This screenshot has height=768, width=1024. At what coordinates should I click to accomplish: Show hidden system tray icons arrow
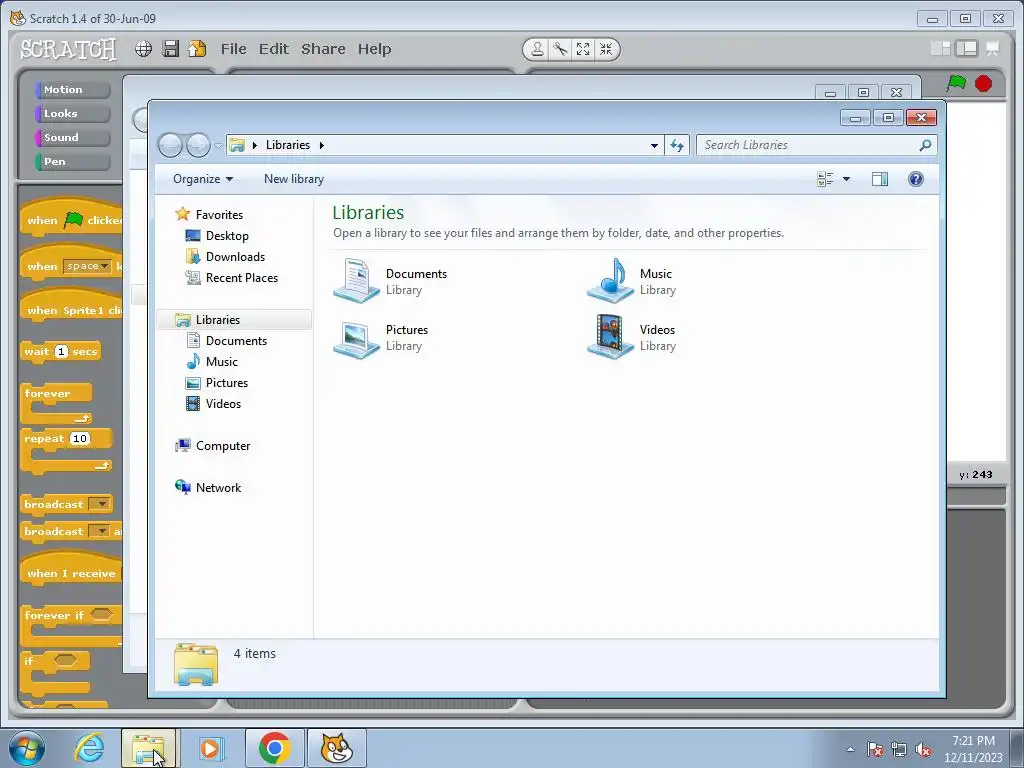tap(850, 749)
